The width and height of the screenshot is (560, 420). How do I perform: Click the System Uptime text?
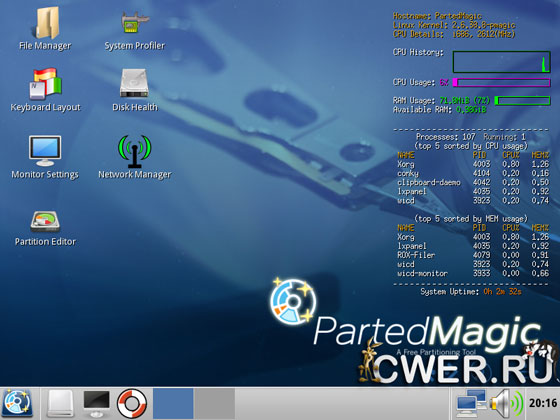(x=471, y=292)
